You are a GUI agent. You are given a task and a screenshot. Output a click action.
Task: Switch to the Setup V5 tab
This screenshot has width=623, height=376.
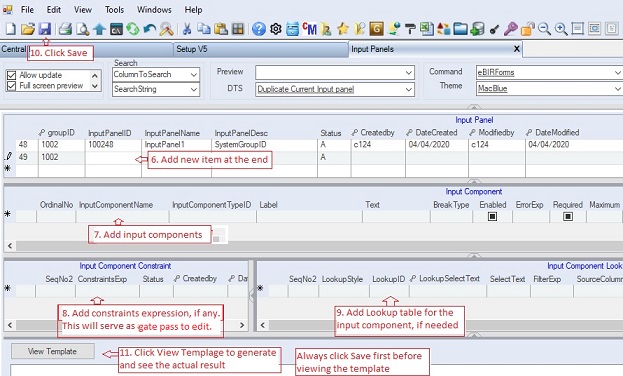click(261, 49)
